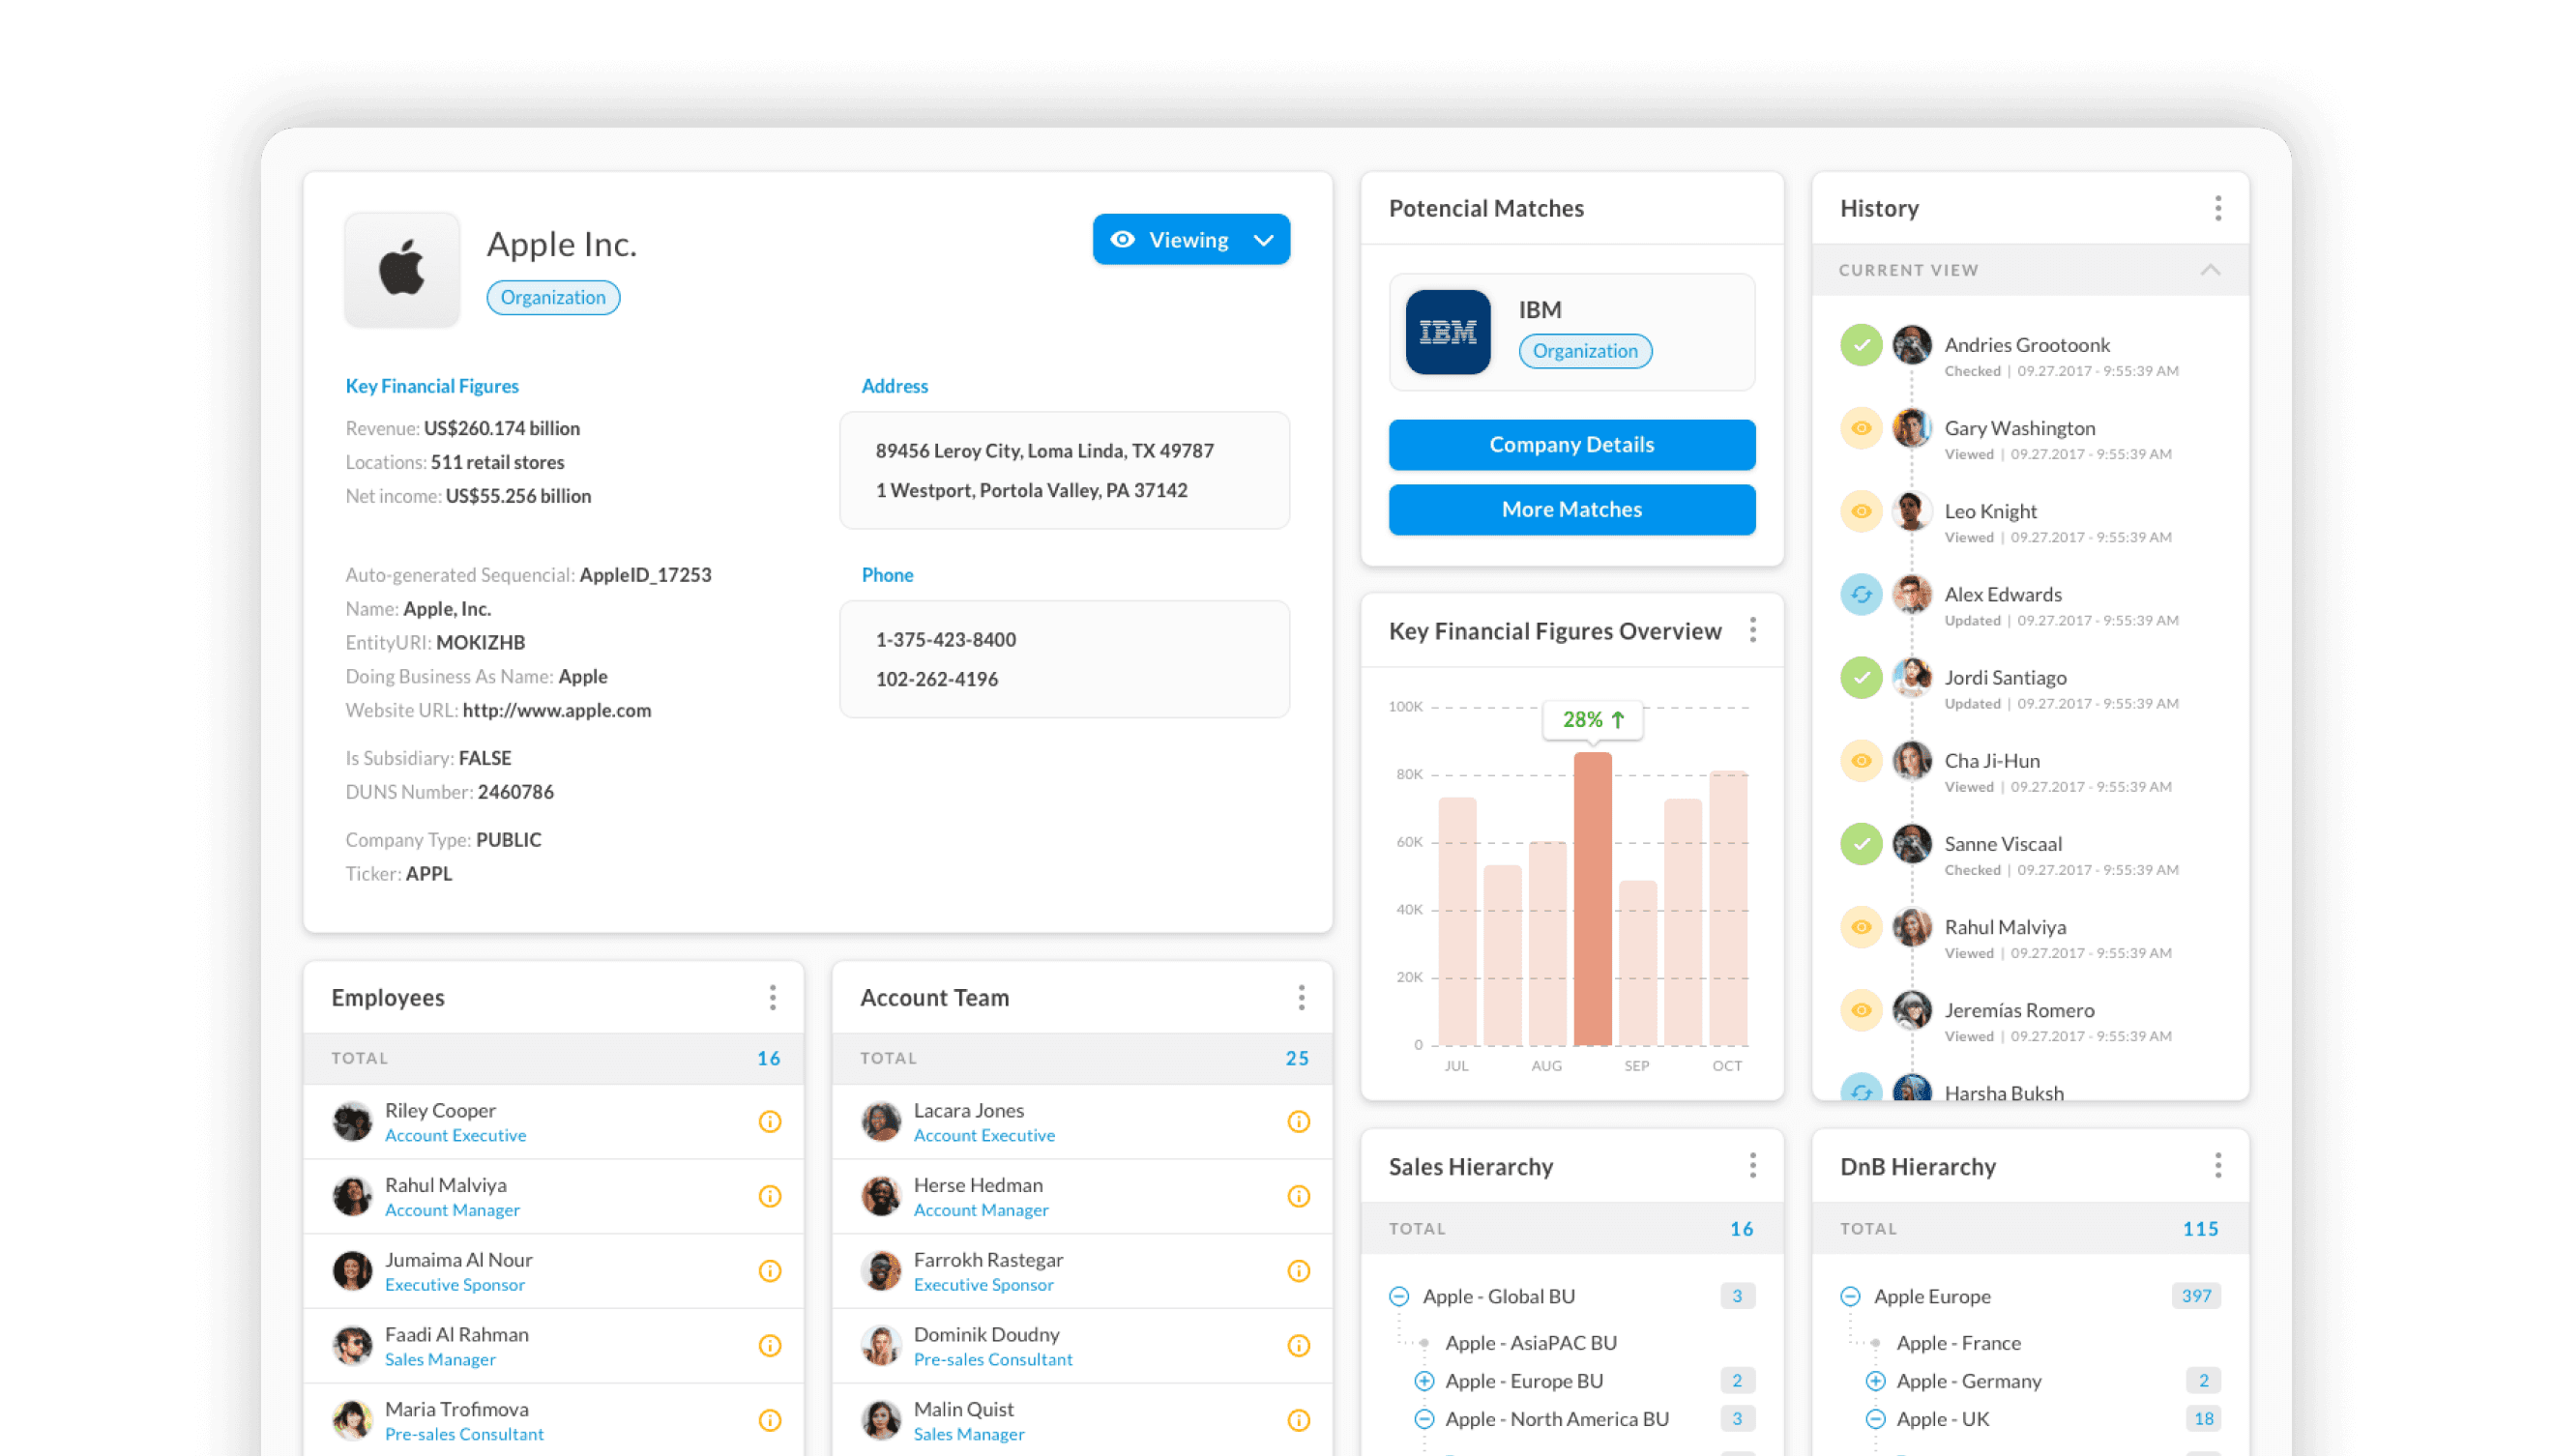Click updated sync icon beside Alex Edwards

(1860, 595)
